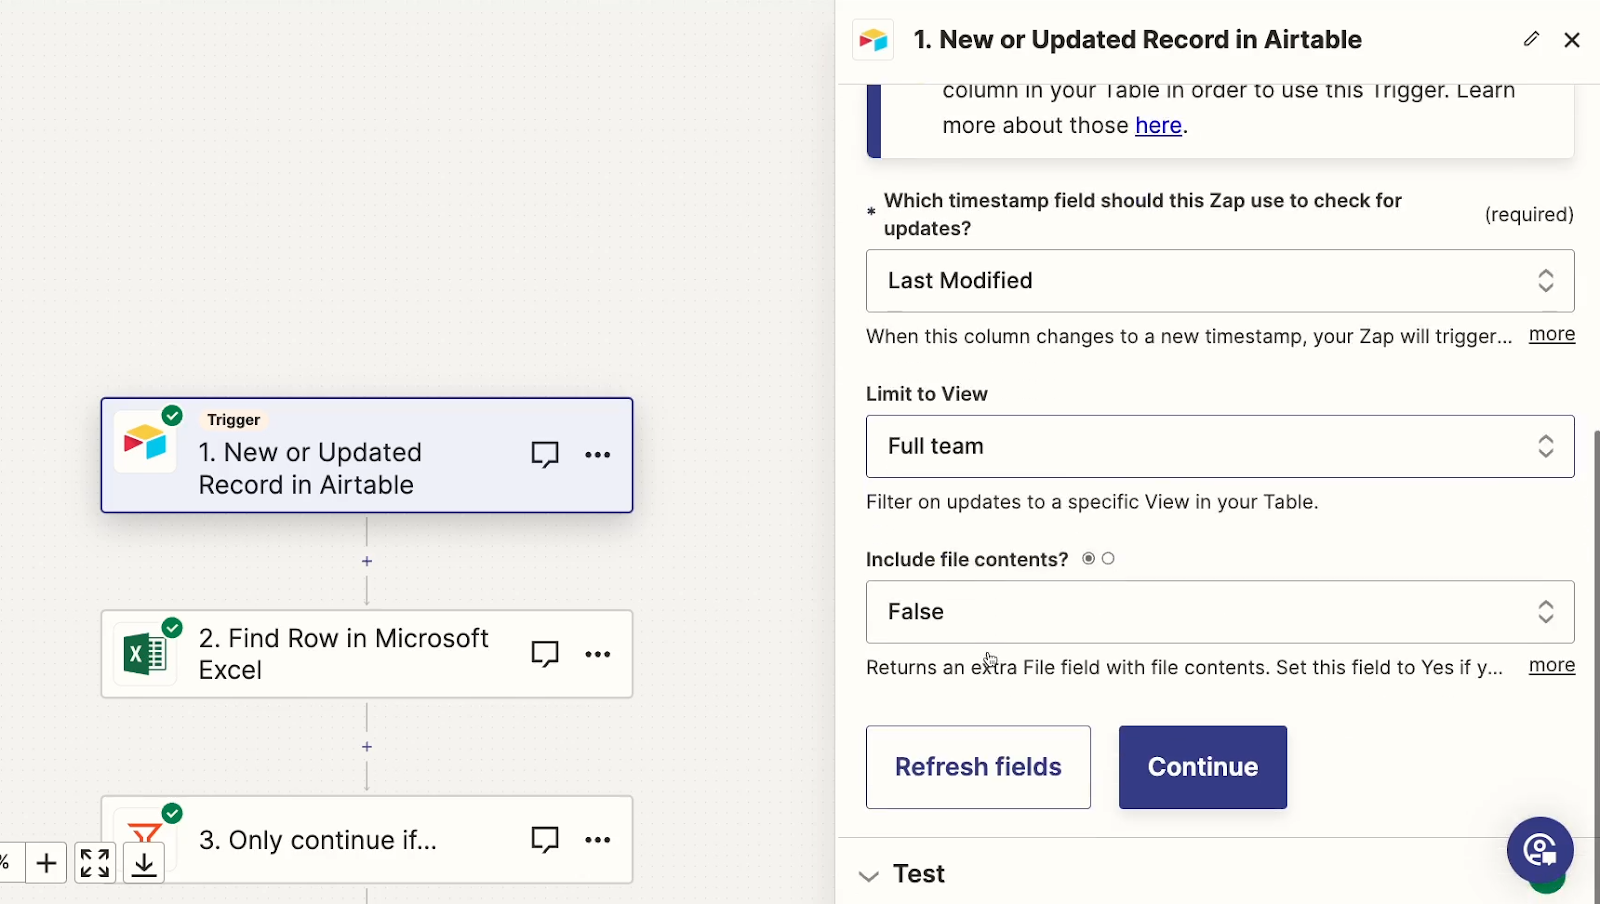The width and height of the screenshot is (1600, 904).
Task: Open the Include file contents dropdown showing False
Action: (1220, 612)
